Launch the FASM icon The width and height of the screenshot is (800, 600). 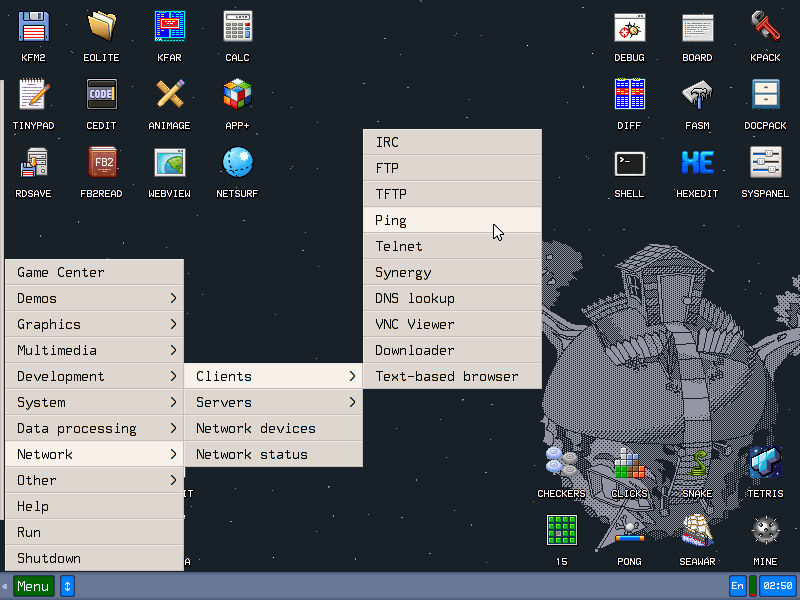(697, 94)
